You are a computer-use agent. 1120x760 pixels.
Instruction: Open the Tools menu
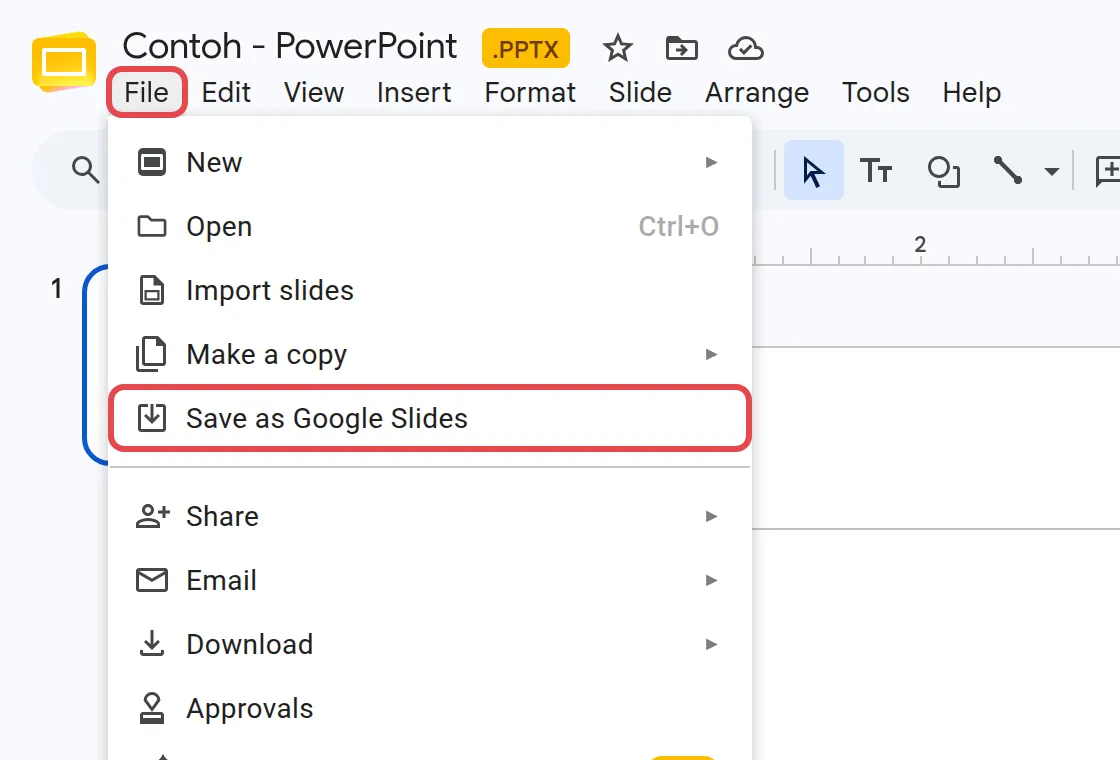[876, 92]
